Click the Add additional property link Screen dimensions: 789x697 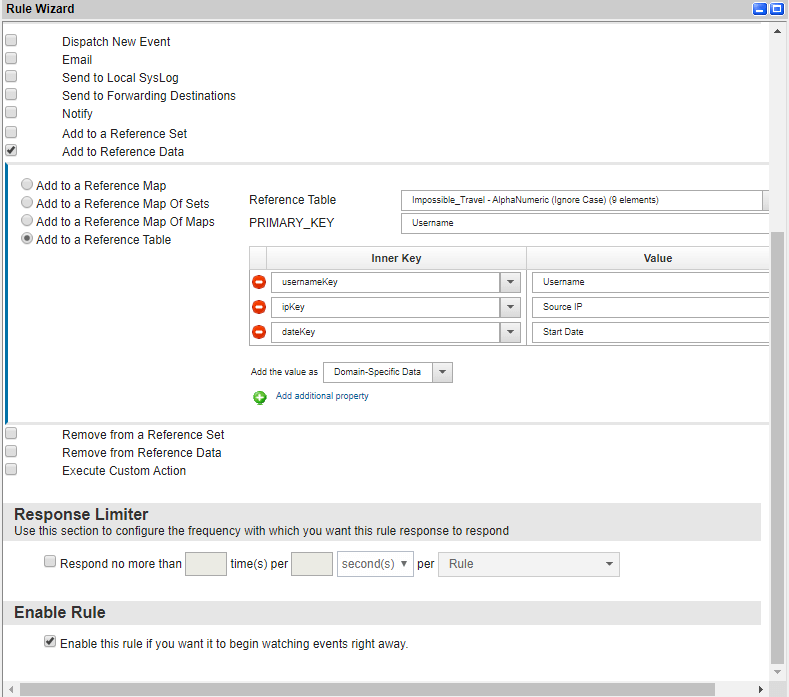322,396
